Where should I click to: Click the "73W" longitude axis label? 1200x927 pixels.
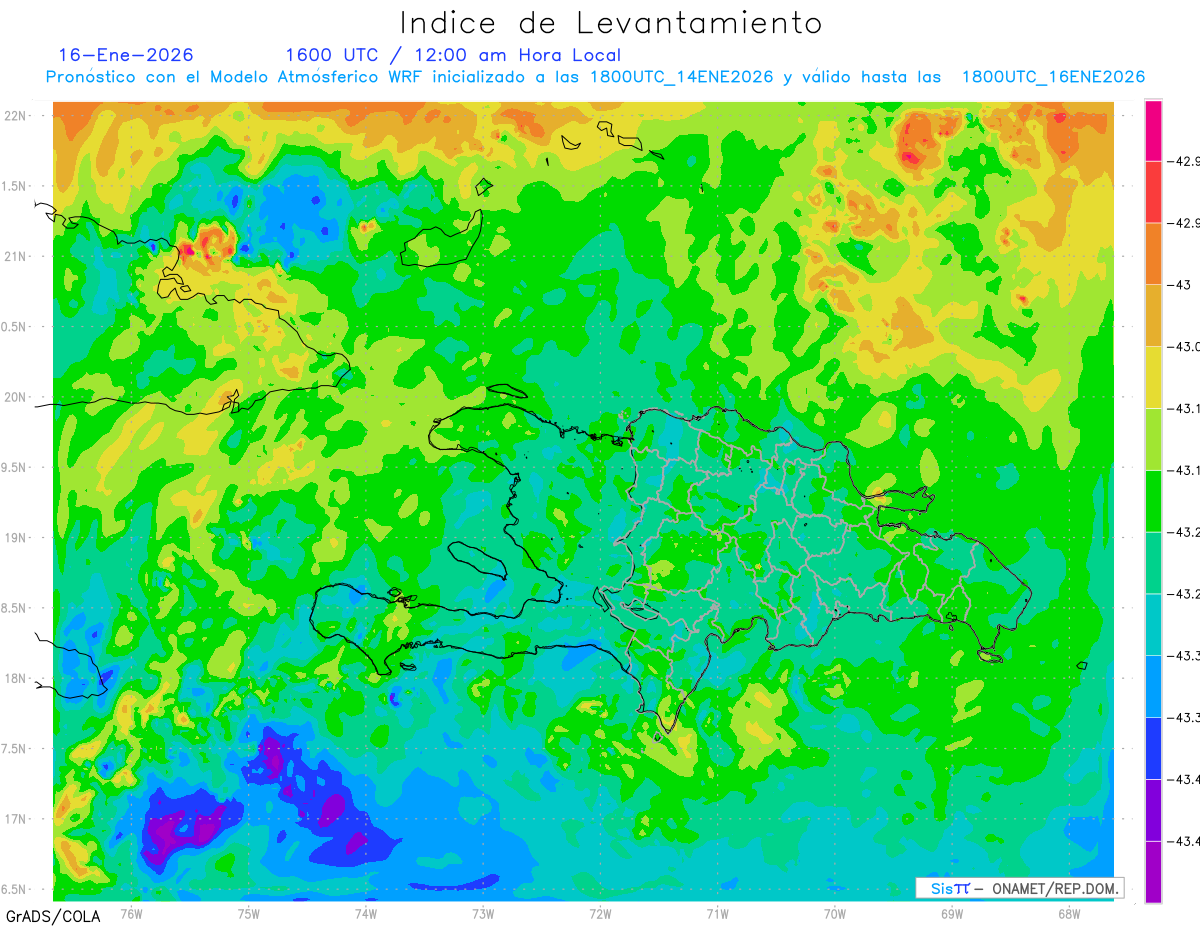483,913
